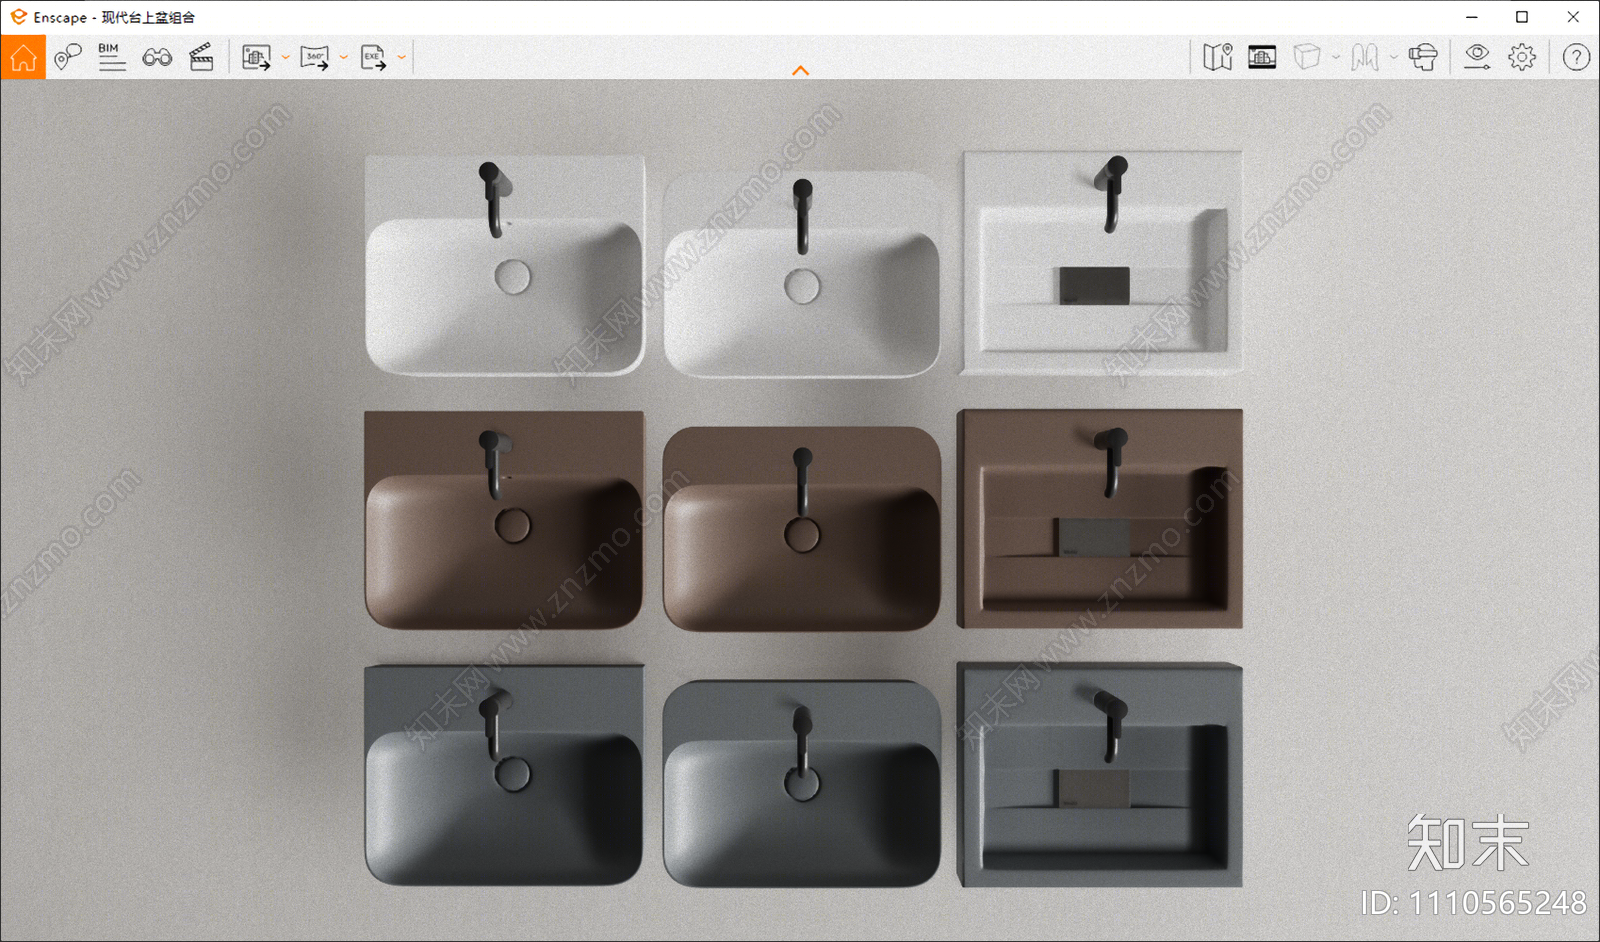Expand dropdown next to cube icon
The image size is (1600, 942).
click(1335, 57)
